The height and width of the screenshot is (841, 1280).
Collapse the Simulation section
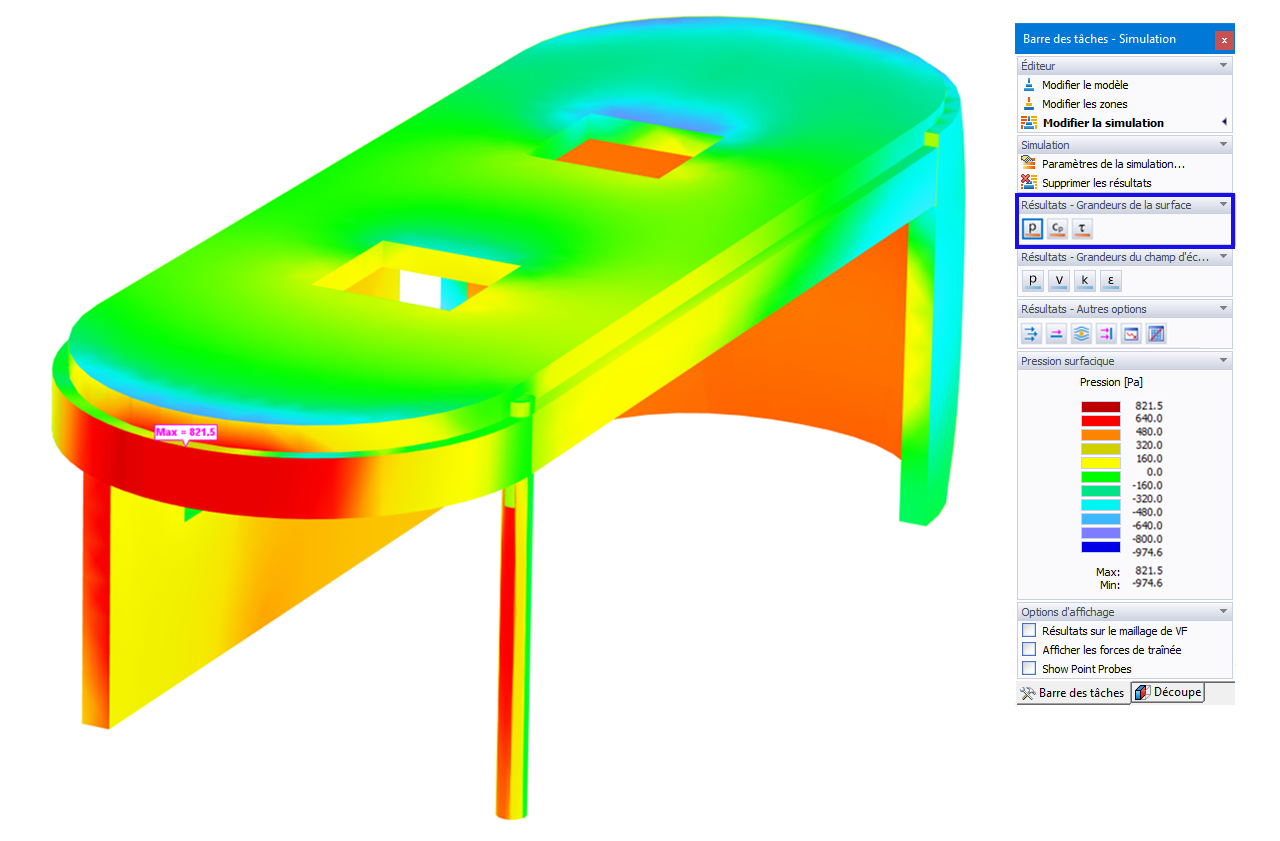(1223, 145)
